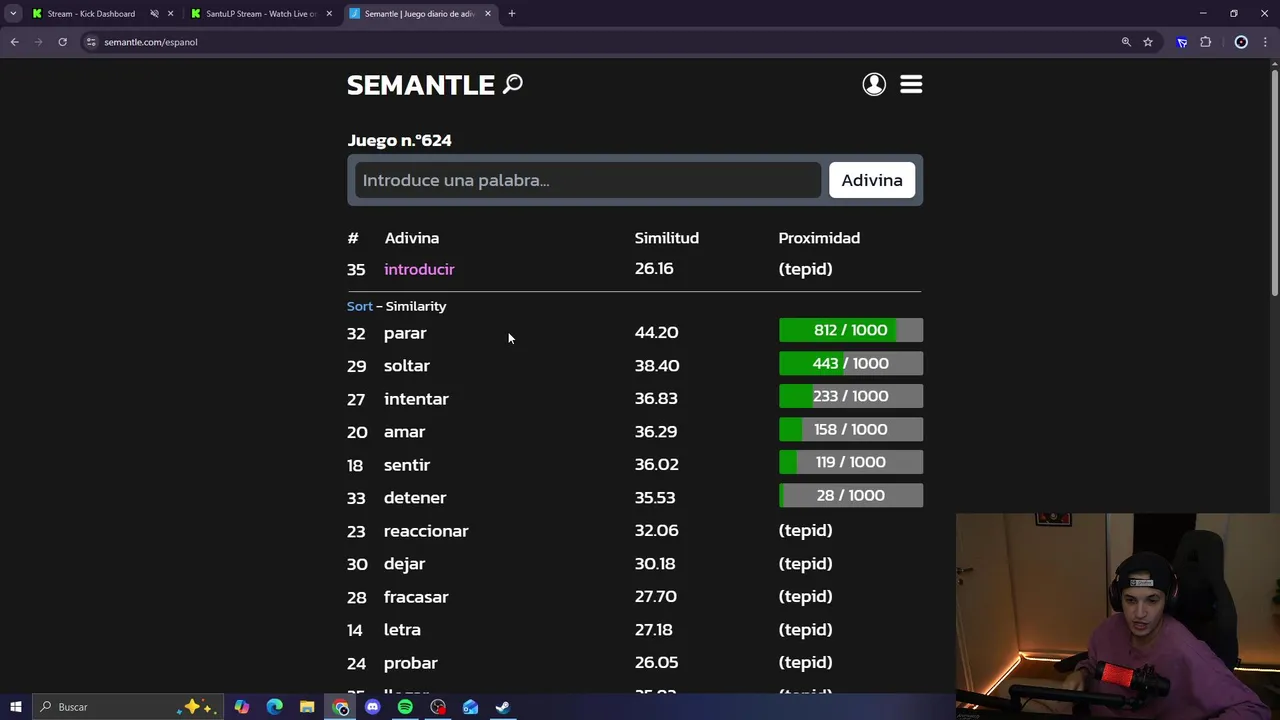
Task: Open Spotify from the taskbar
Action: (x=405, y=707)
